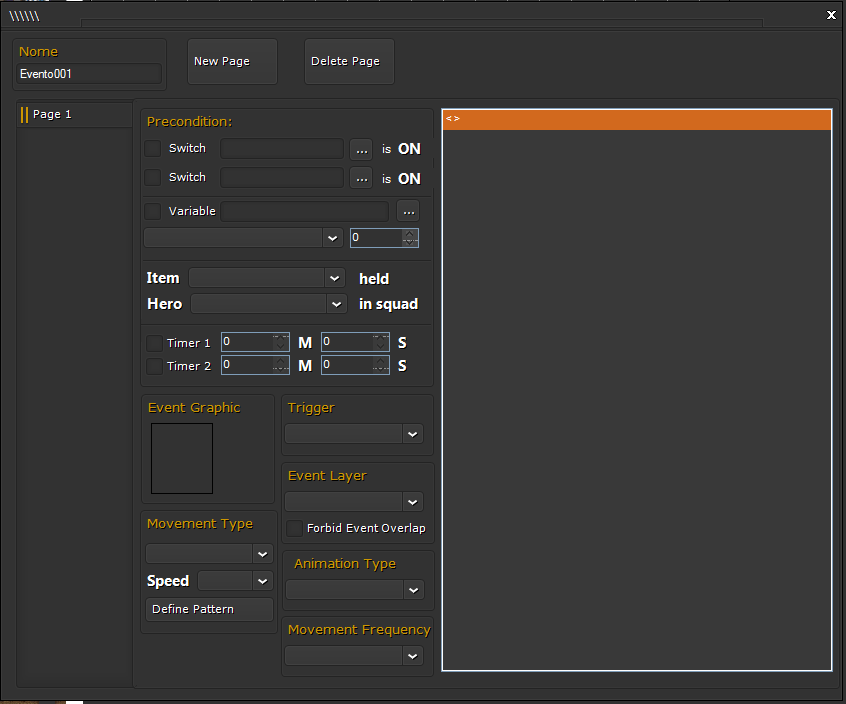Click the Timer 2 seconds field

pyautogui.click(x=356, y=365)
